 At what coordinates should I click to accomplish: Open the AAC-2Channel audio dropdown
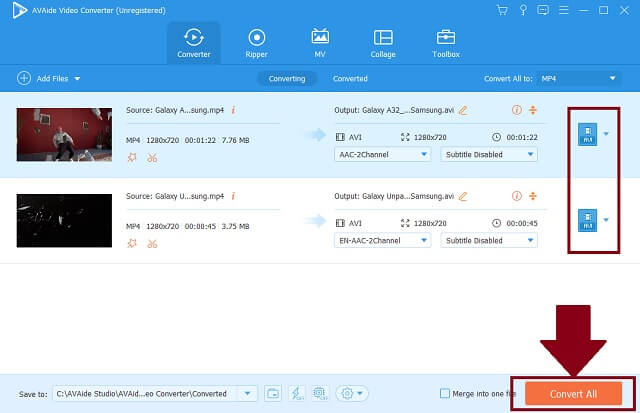click(382, 154)
